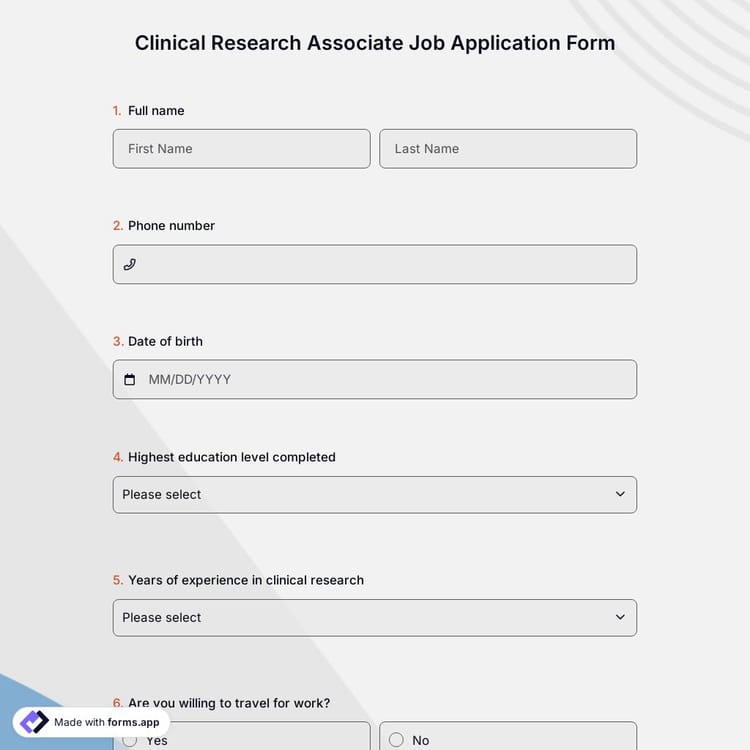Click the calendar icon in date field
This screenshot has width=750, height=750.
(x=129, y=380)
